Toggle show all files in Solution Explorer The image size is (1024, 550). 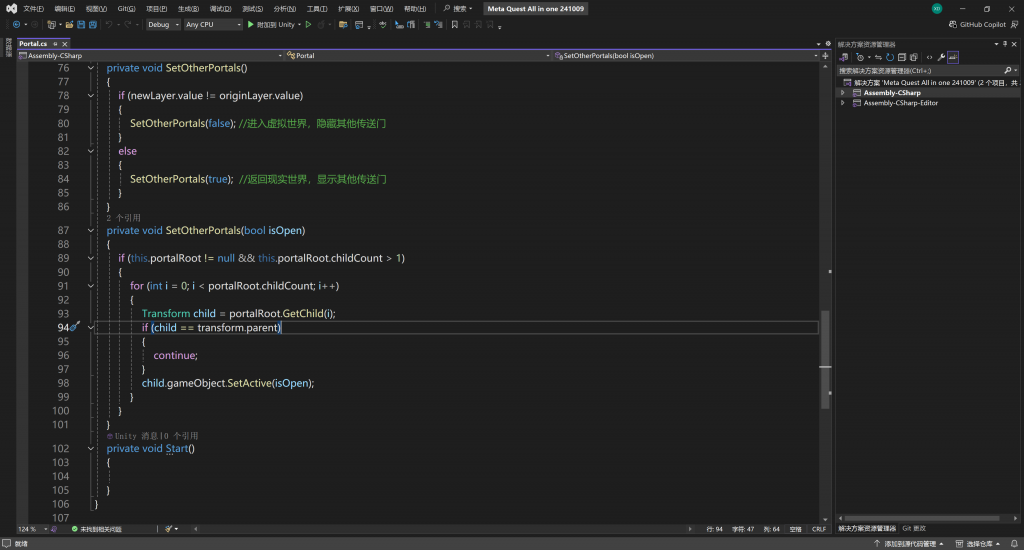coord(914,57)
